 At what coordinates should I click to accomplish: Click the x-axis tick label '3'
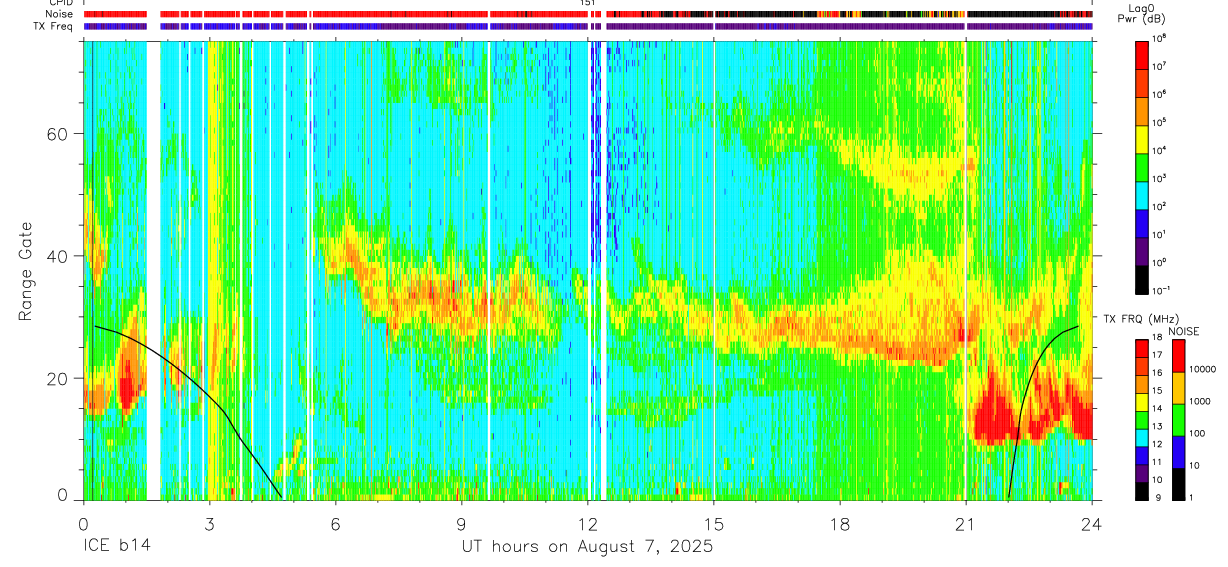tap(209, 524)
